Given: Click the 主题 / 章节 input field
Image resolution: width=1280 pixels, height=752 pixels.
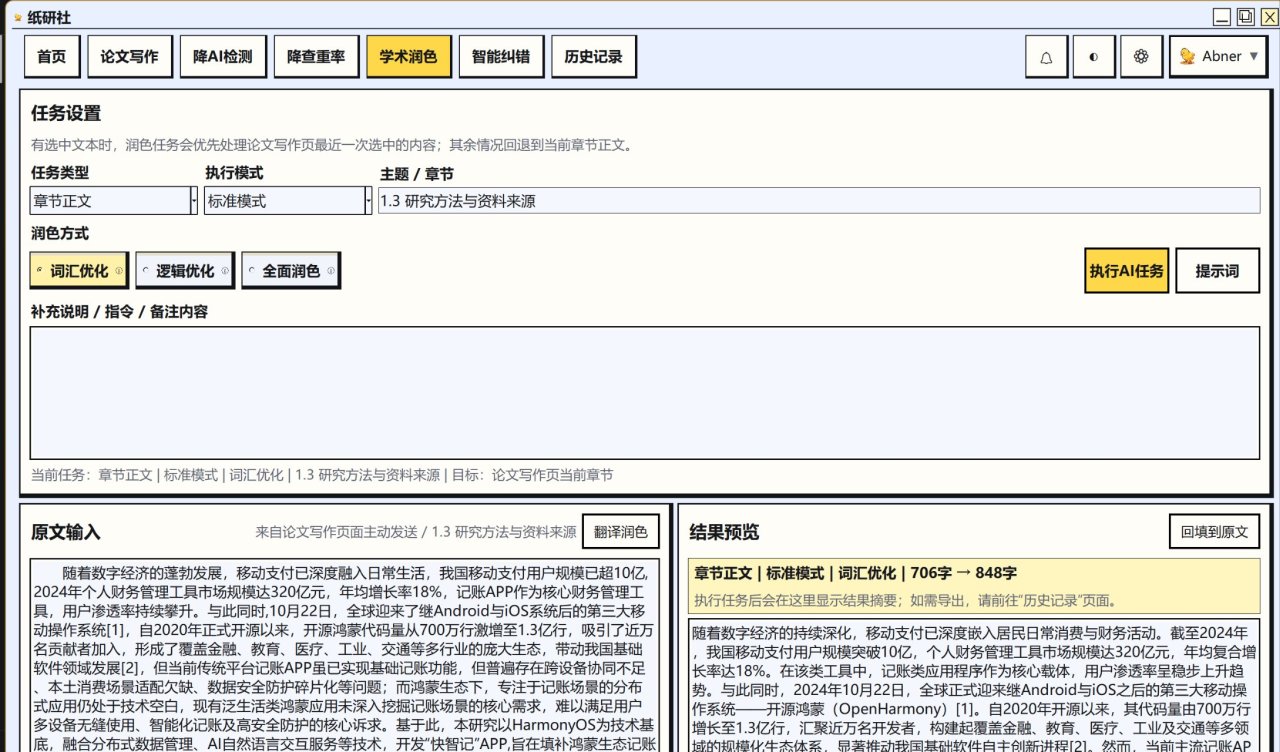Looking at the screenshot, I should point(818,201).
